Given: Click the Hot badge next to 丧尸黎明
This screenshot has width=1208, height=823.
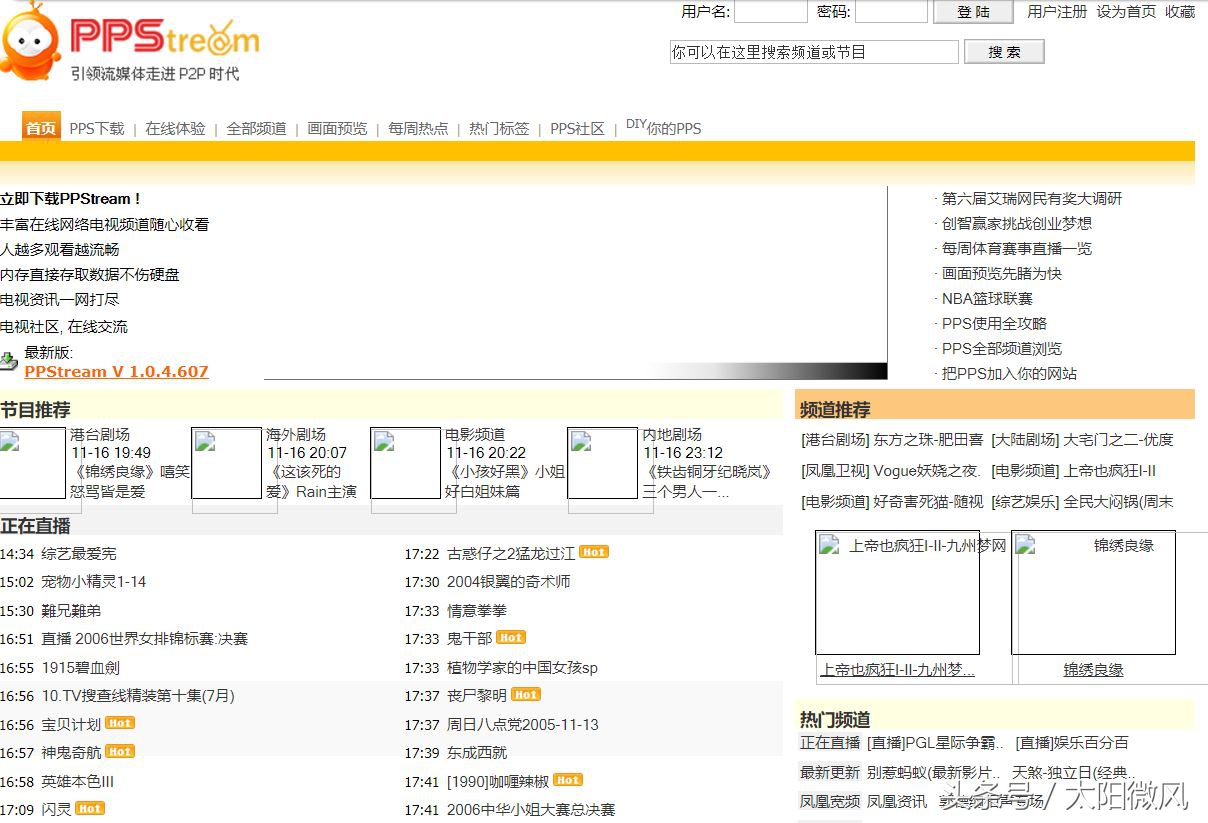Looking at the screenshot, I should pyautogui.click(x=525, y=694).
